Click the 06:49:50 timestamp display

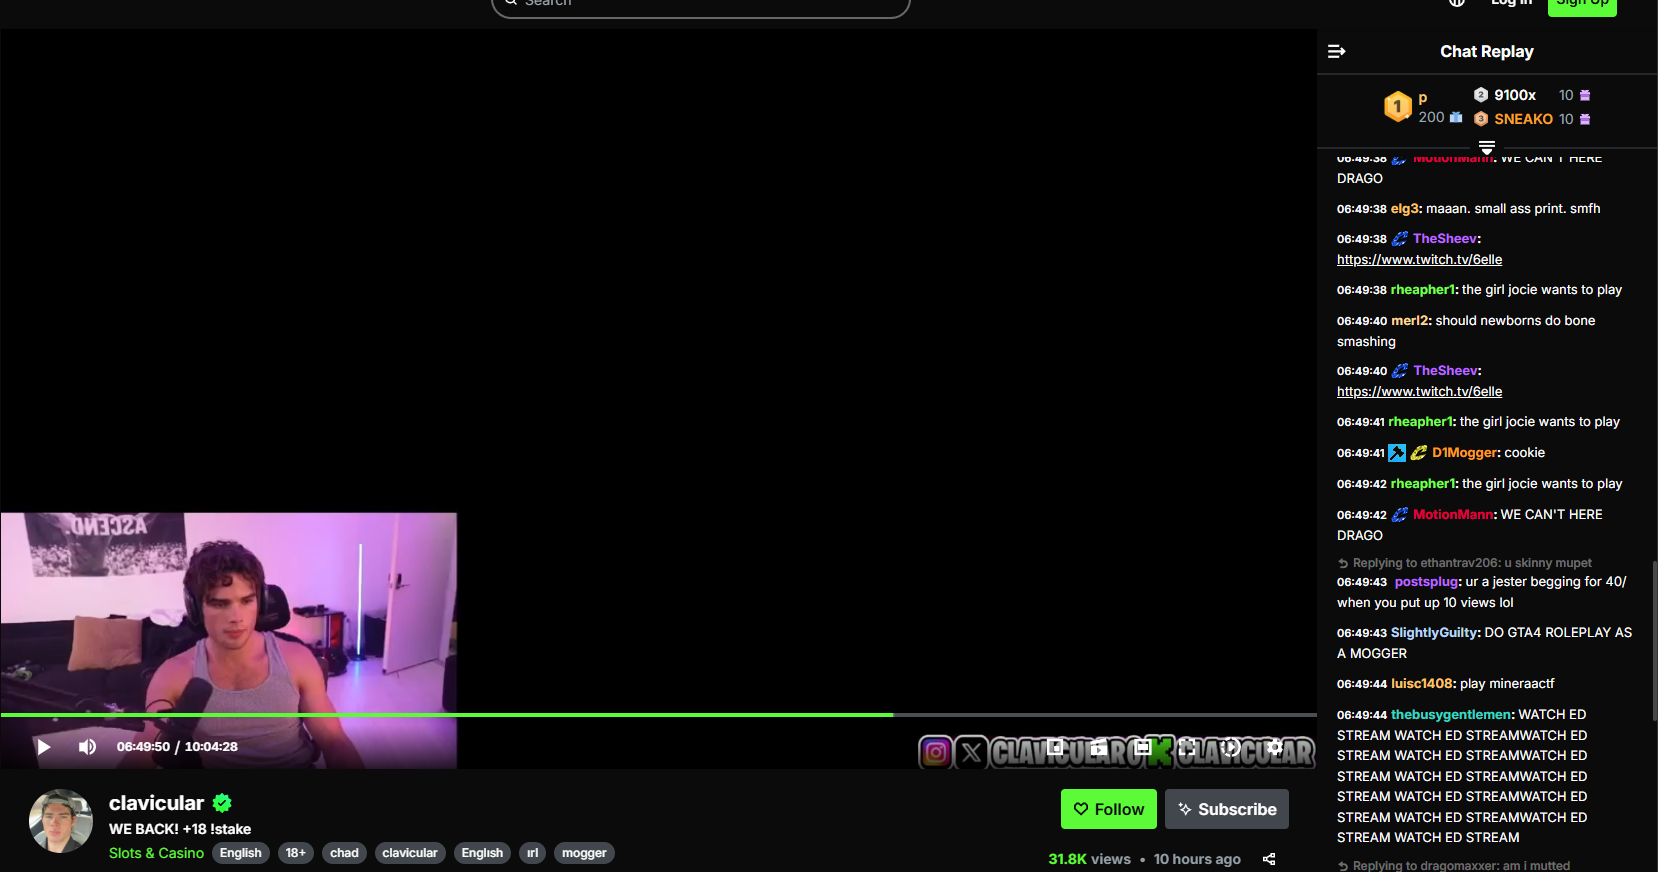[143, 747]
